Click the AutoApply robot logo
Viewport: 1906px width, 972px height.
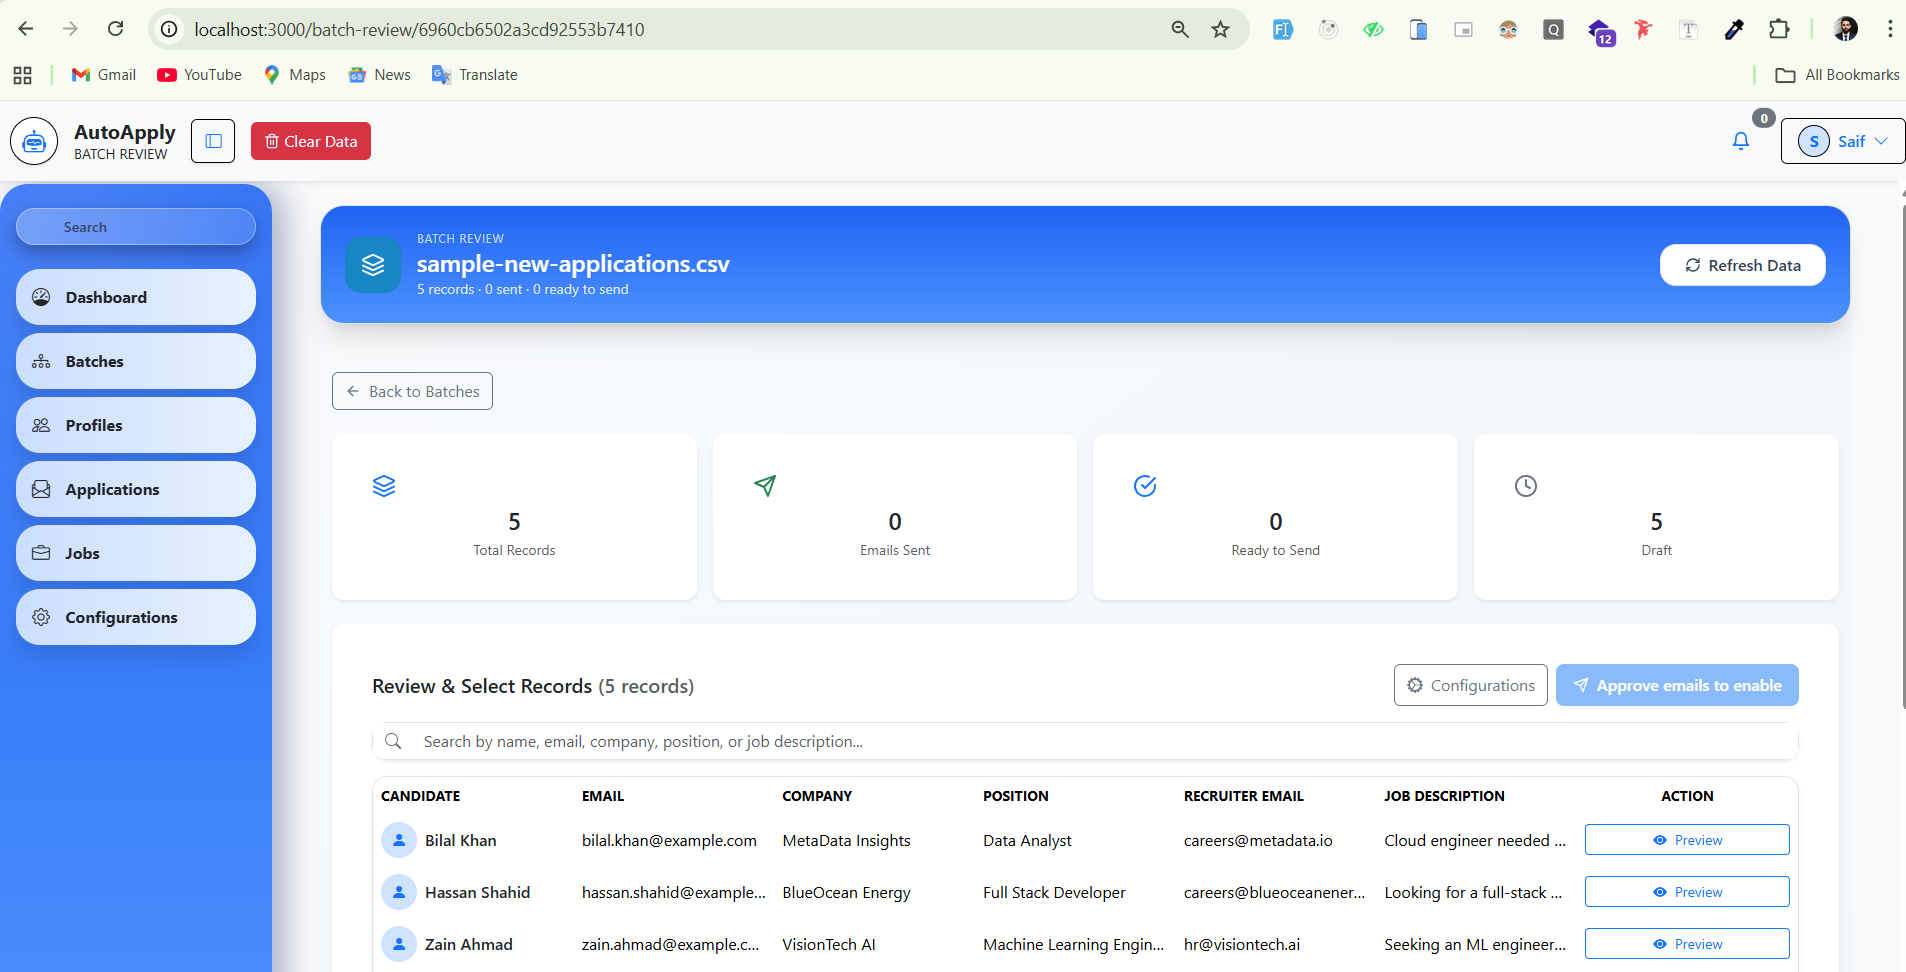click(x=34, y=141)
